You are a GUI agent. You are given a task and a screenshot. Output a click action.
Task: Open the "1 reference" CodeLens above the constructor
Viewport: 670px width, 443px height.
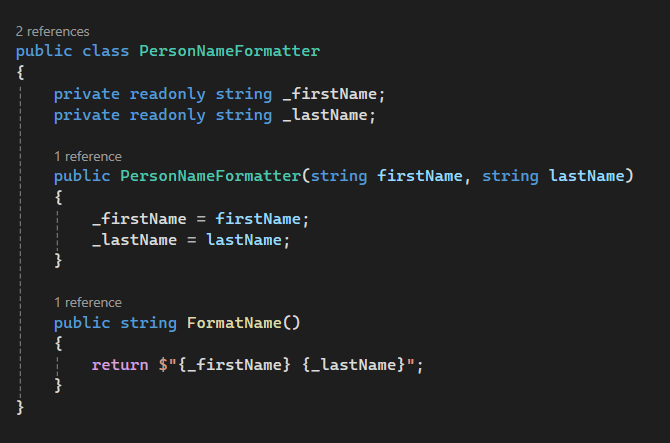click(88, 156)
